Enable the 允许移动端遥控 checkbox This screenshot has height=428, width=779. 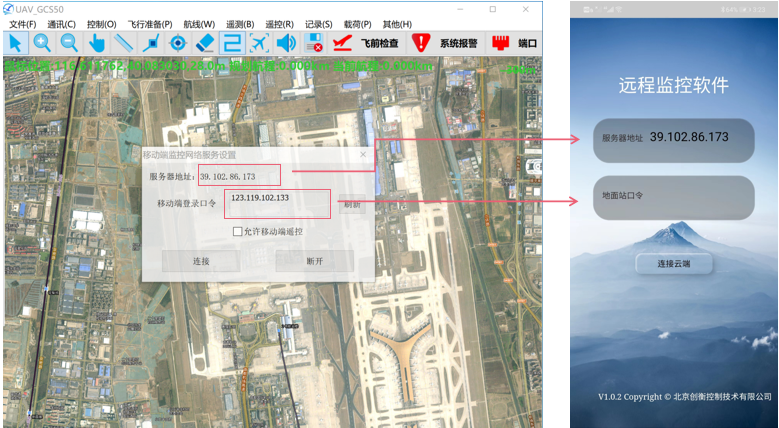click(237, 232)
